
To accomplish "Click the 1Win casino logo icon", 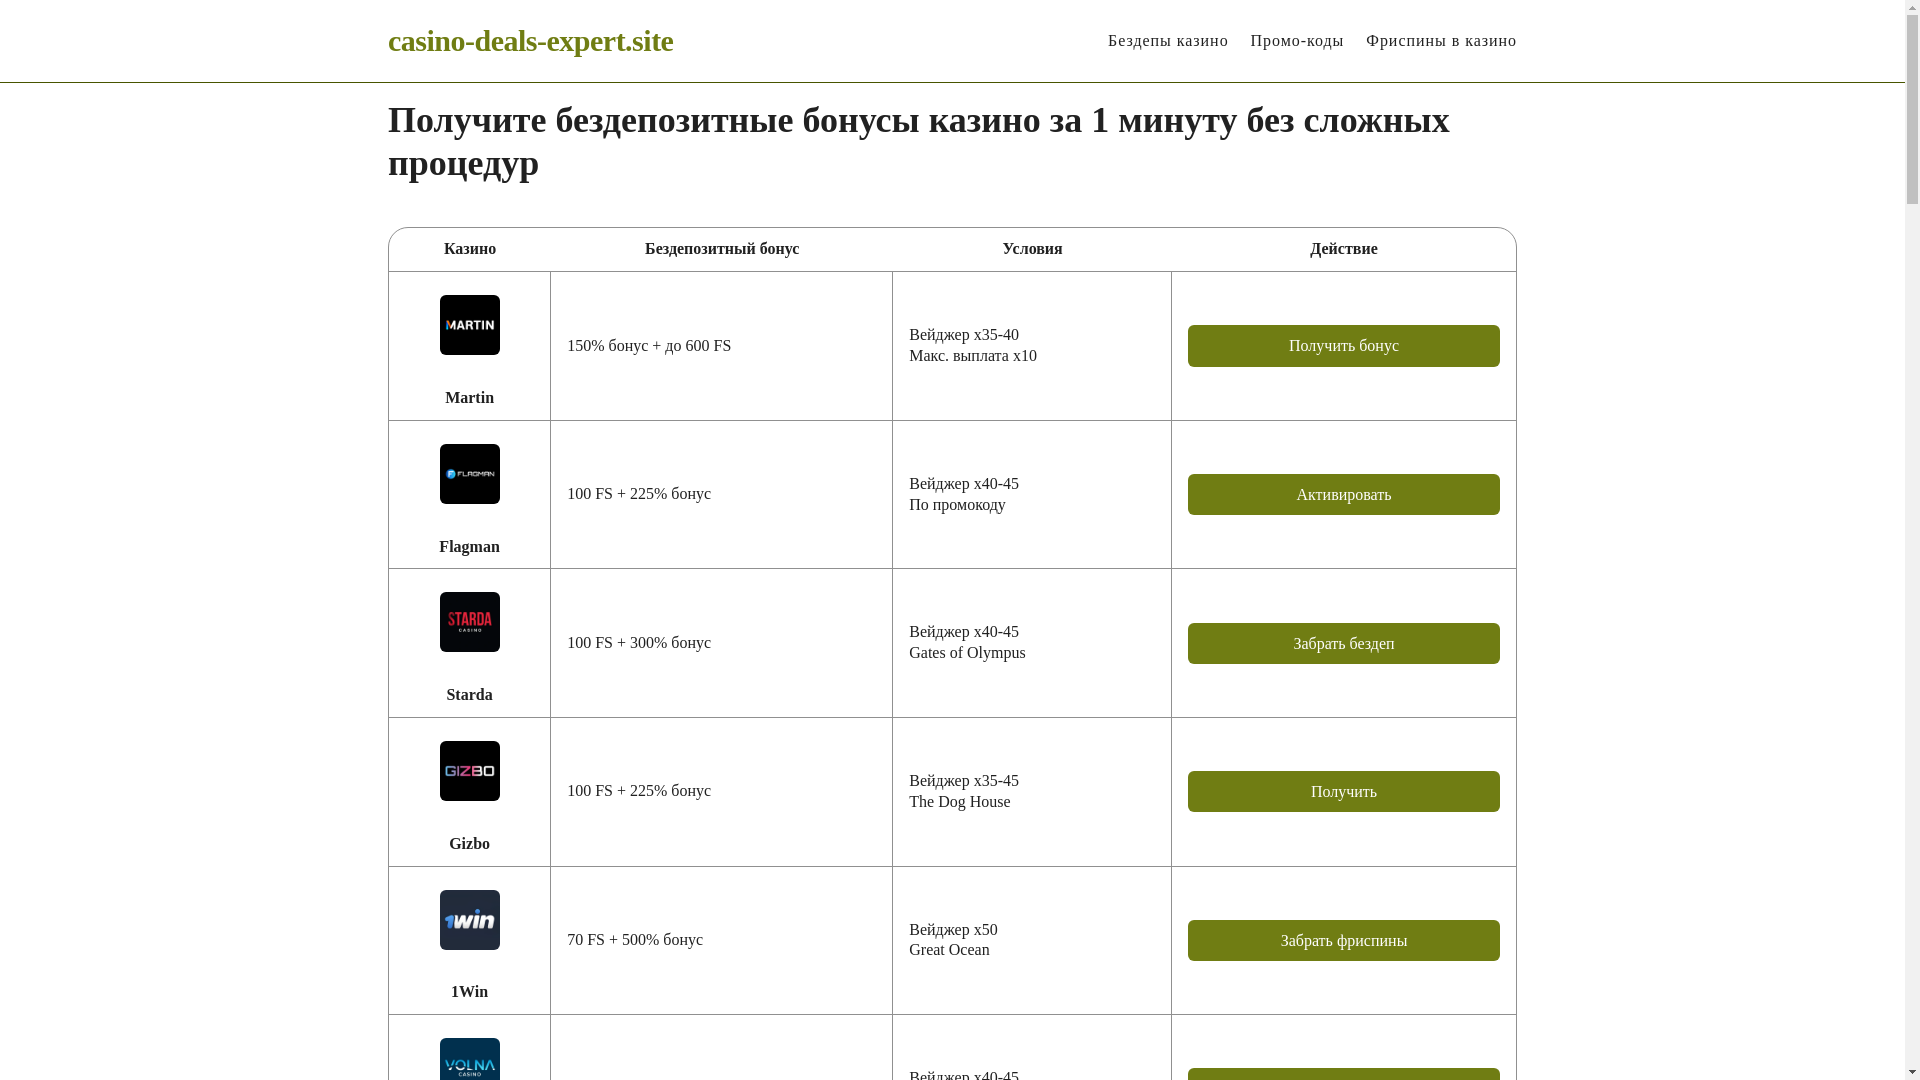I will pos(469,920).
